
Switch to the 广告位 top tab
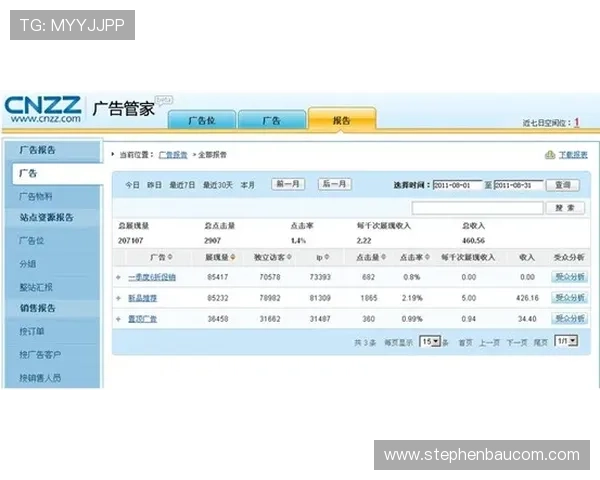(202, 120)
